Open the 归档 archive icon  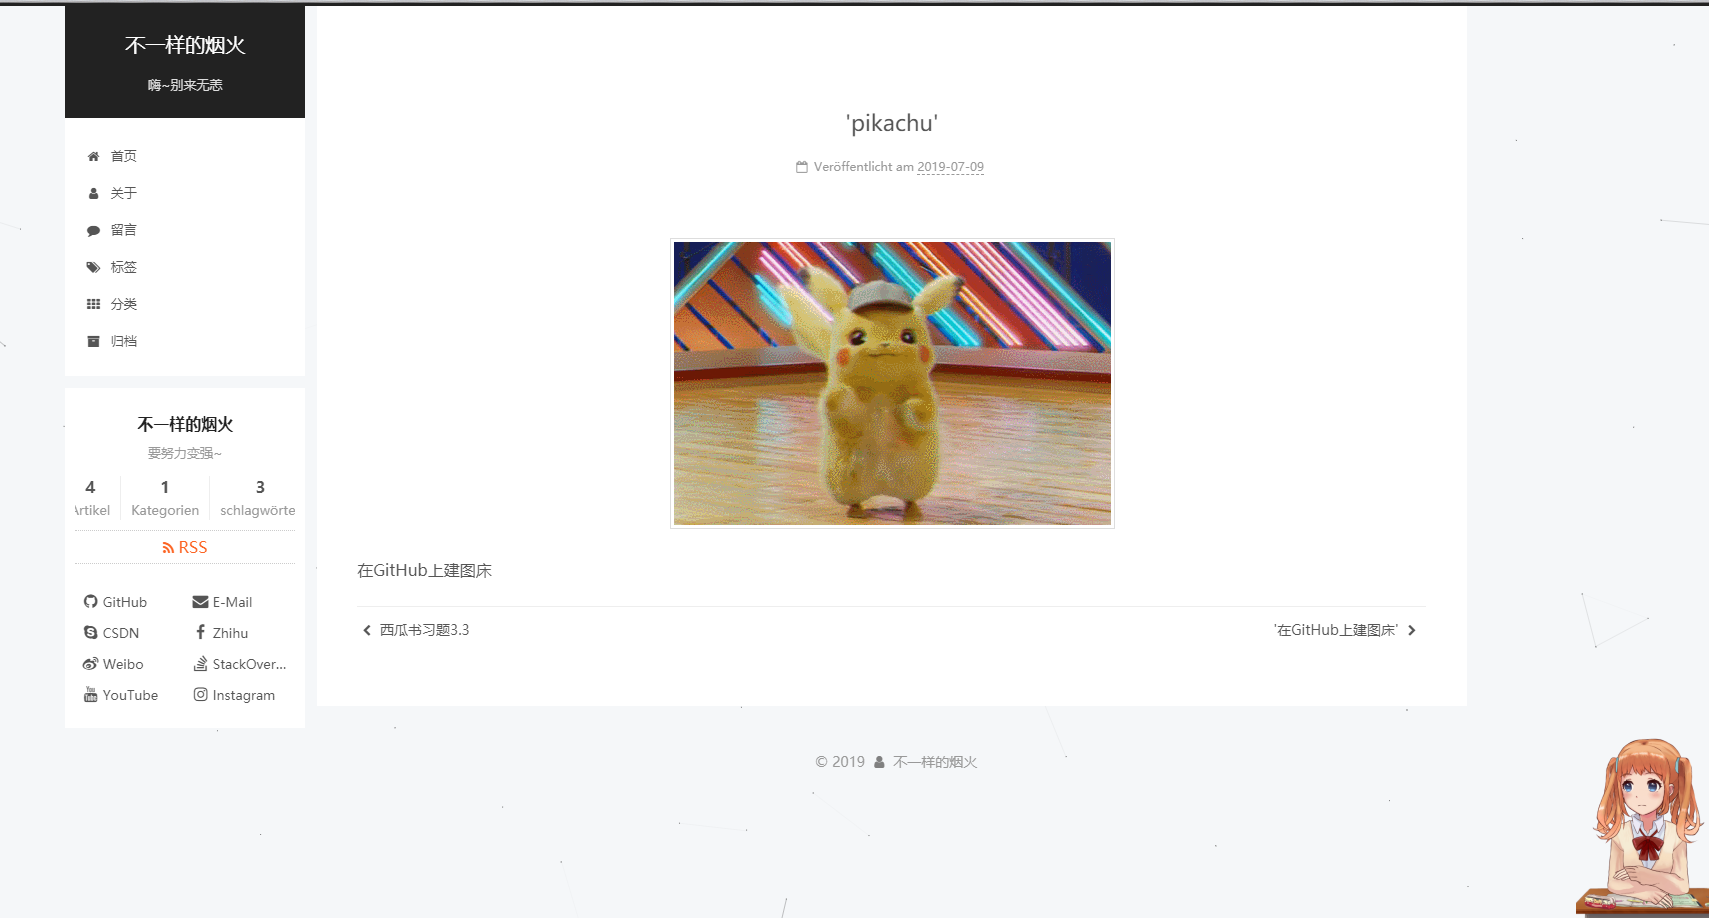pos(93,341)
